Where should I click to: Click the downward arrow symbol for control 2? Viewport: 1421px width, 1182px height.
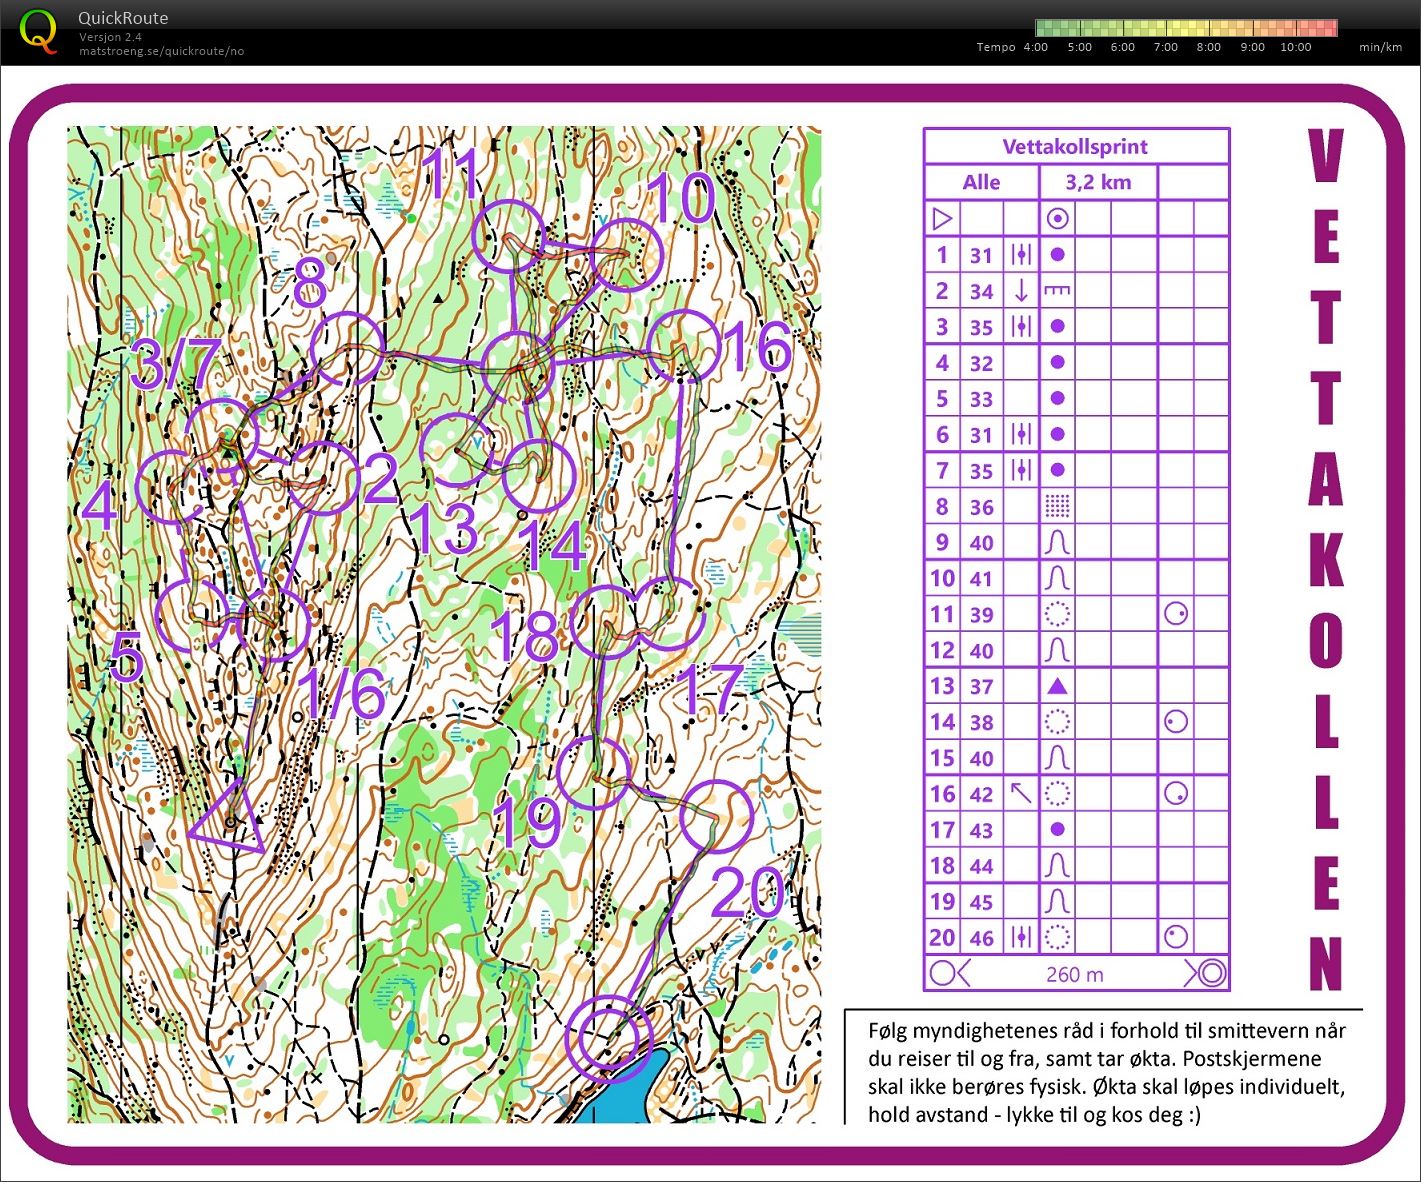[x=1020, y=290]
